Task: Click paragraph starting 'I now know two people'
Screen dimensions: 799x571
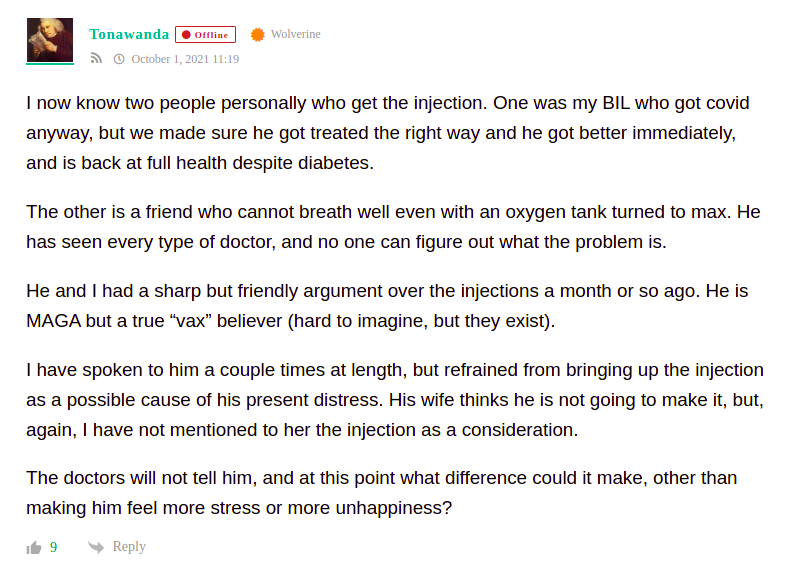Action: coord(388,133)
